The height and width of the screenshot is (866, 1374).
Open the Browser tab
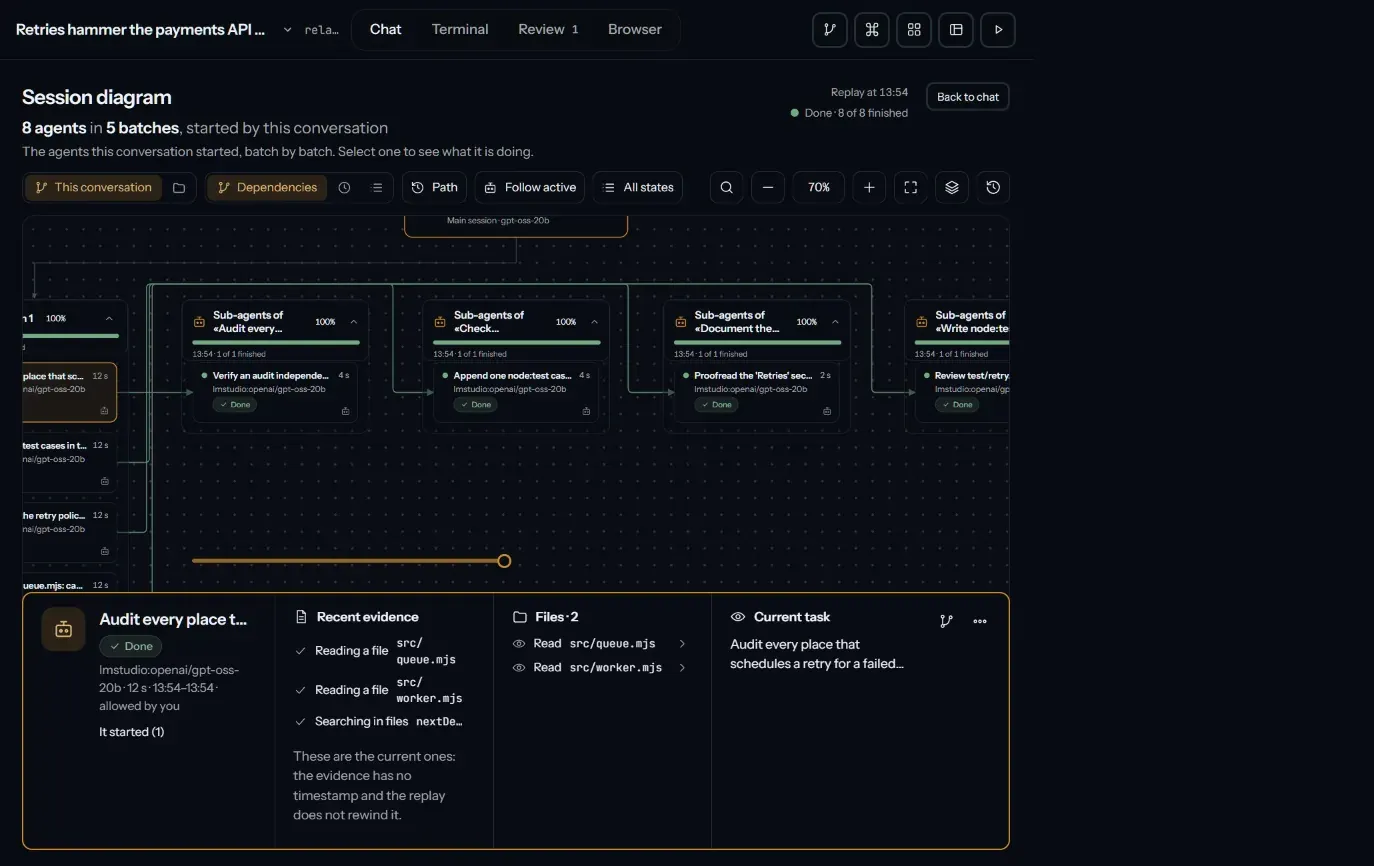point(635,29)
